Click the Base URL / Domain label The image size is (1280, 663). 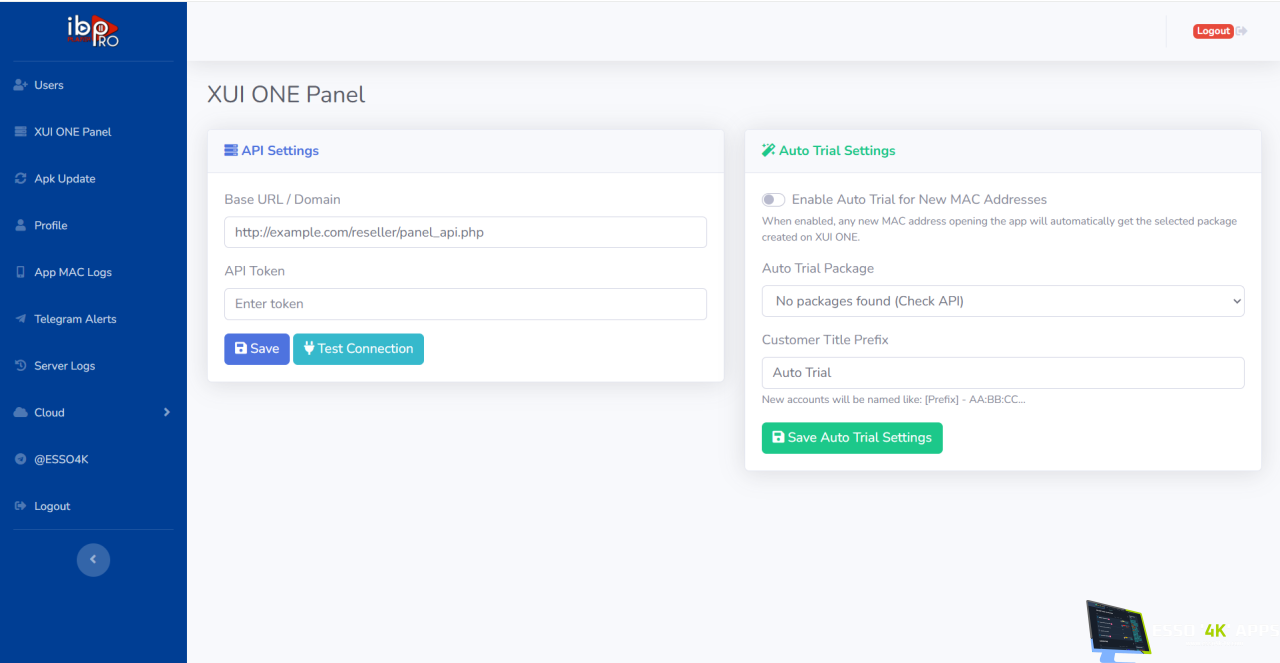coord(282,200)
